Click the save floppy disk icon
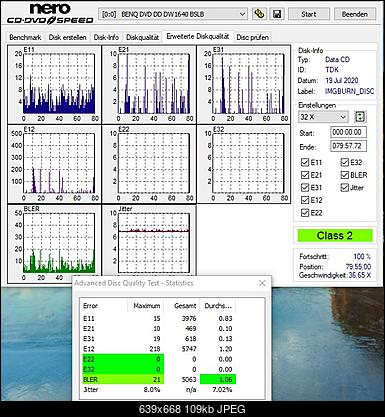This screenshot has height=417, width=385. pos(277,14)
